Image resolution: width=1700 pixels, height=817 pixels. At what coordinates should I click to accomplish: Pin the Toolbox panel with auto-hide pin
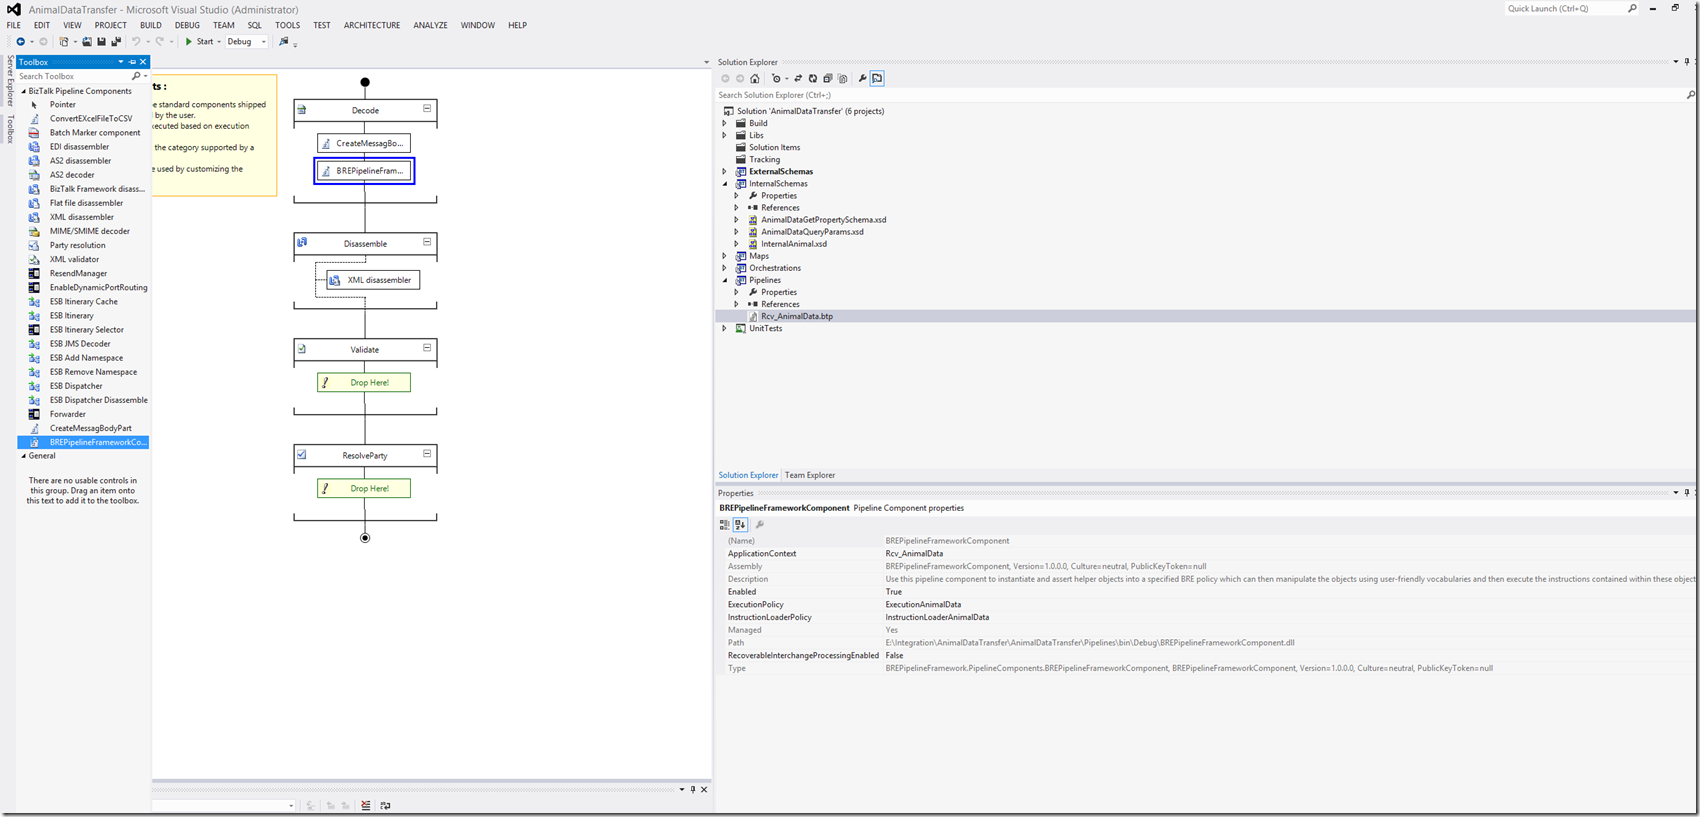132,62
